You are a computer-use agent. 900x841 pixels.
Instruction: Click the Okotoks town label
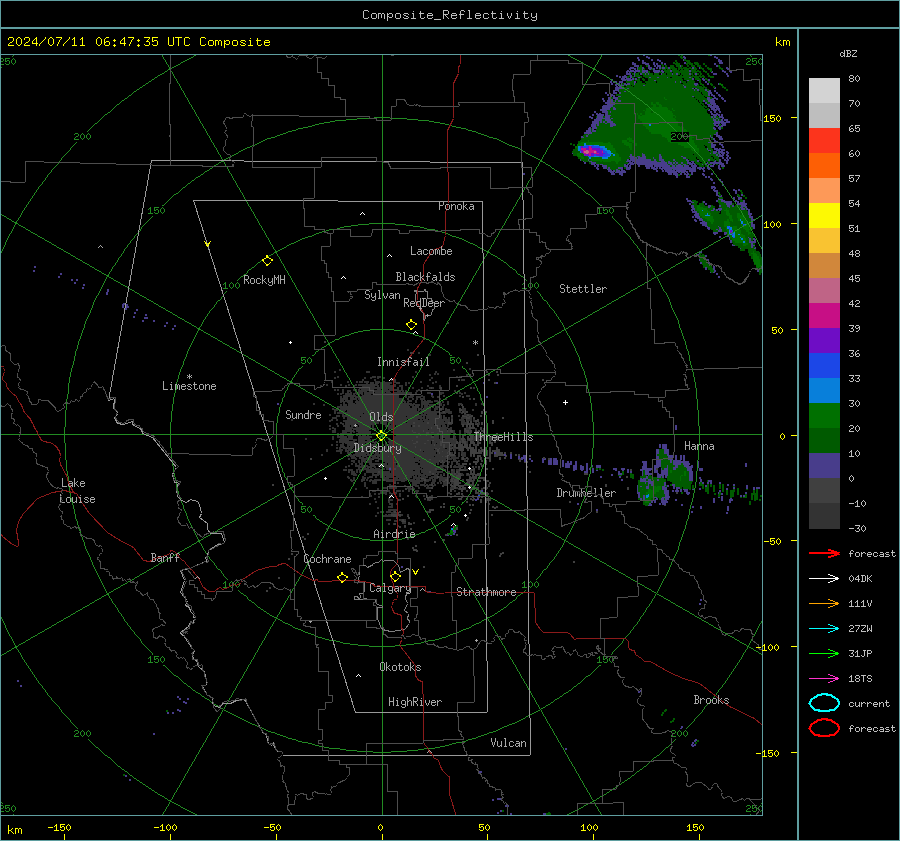click(x=400, y=667)
